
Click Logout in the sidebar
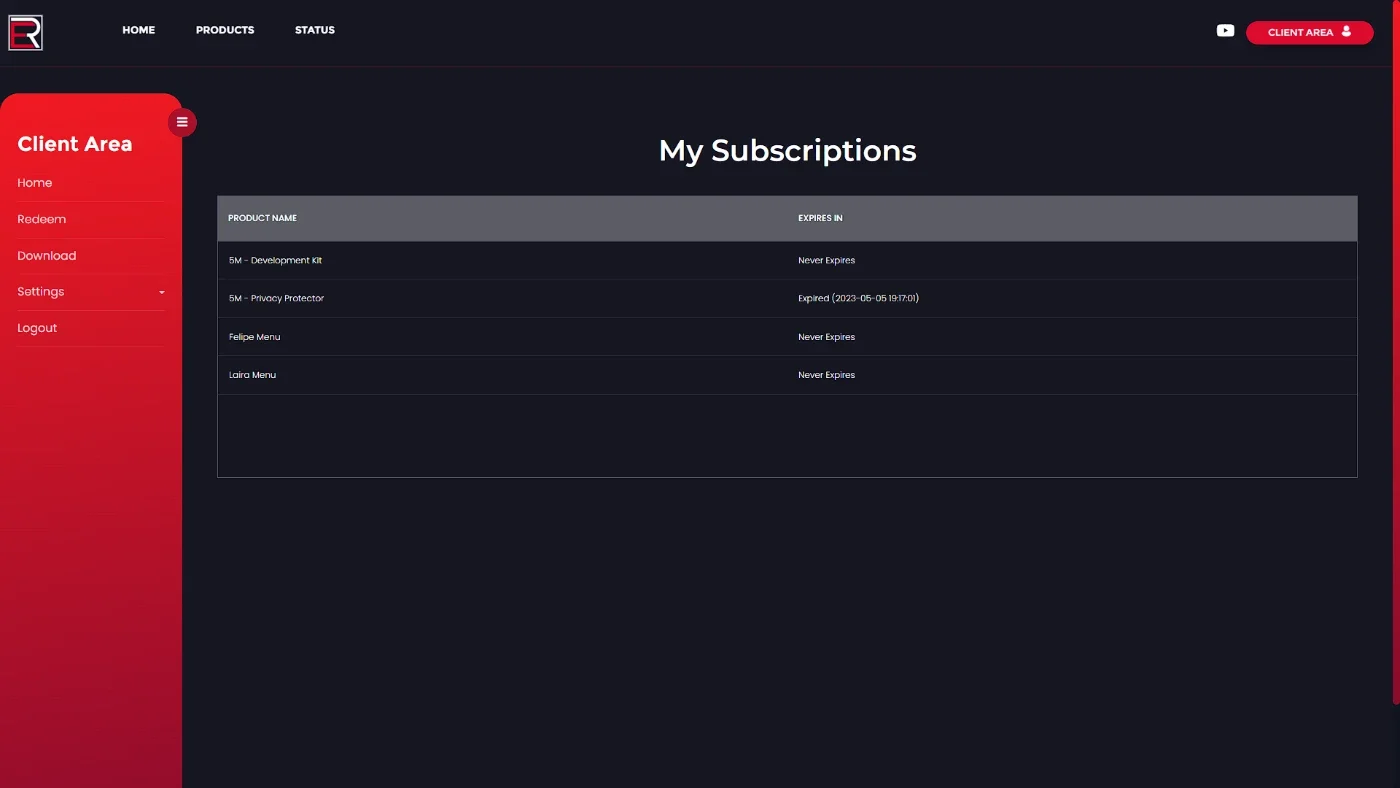(37, 328)
